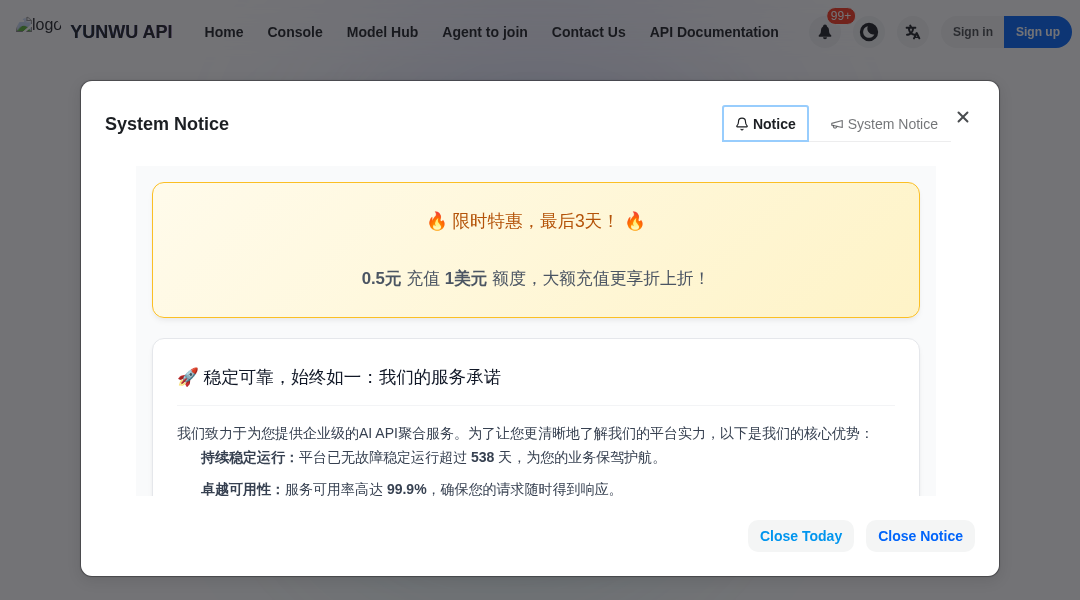Switch to the System Notice tab
Screen dimensions: 1080x600
(884, 124)
